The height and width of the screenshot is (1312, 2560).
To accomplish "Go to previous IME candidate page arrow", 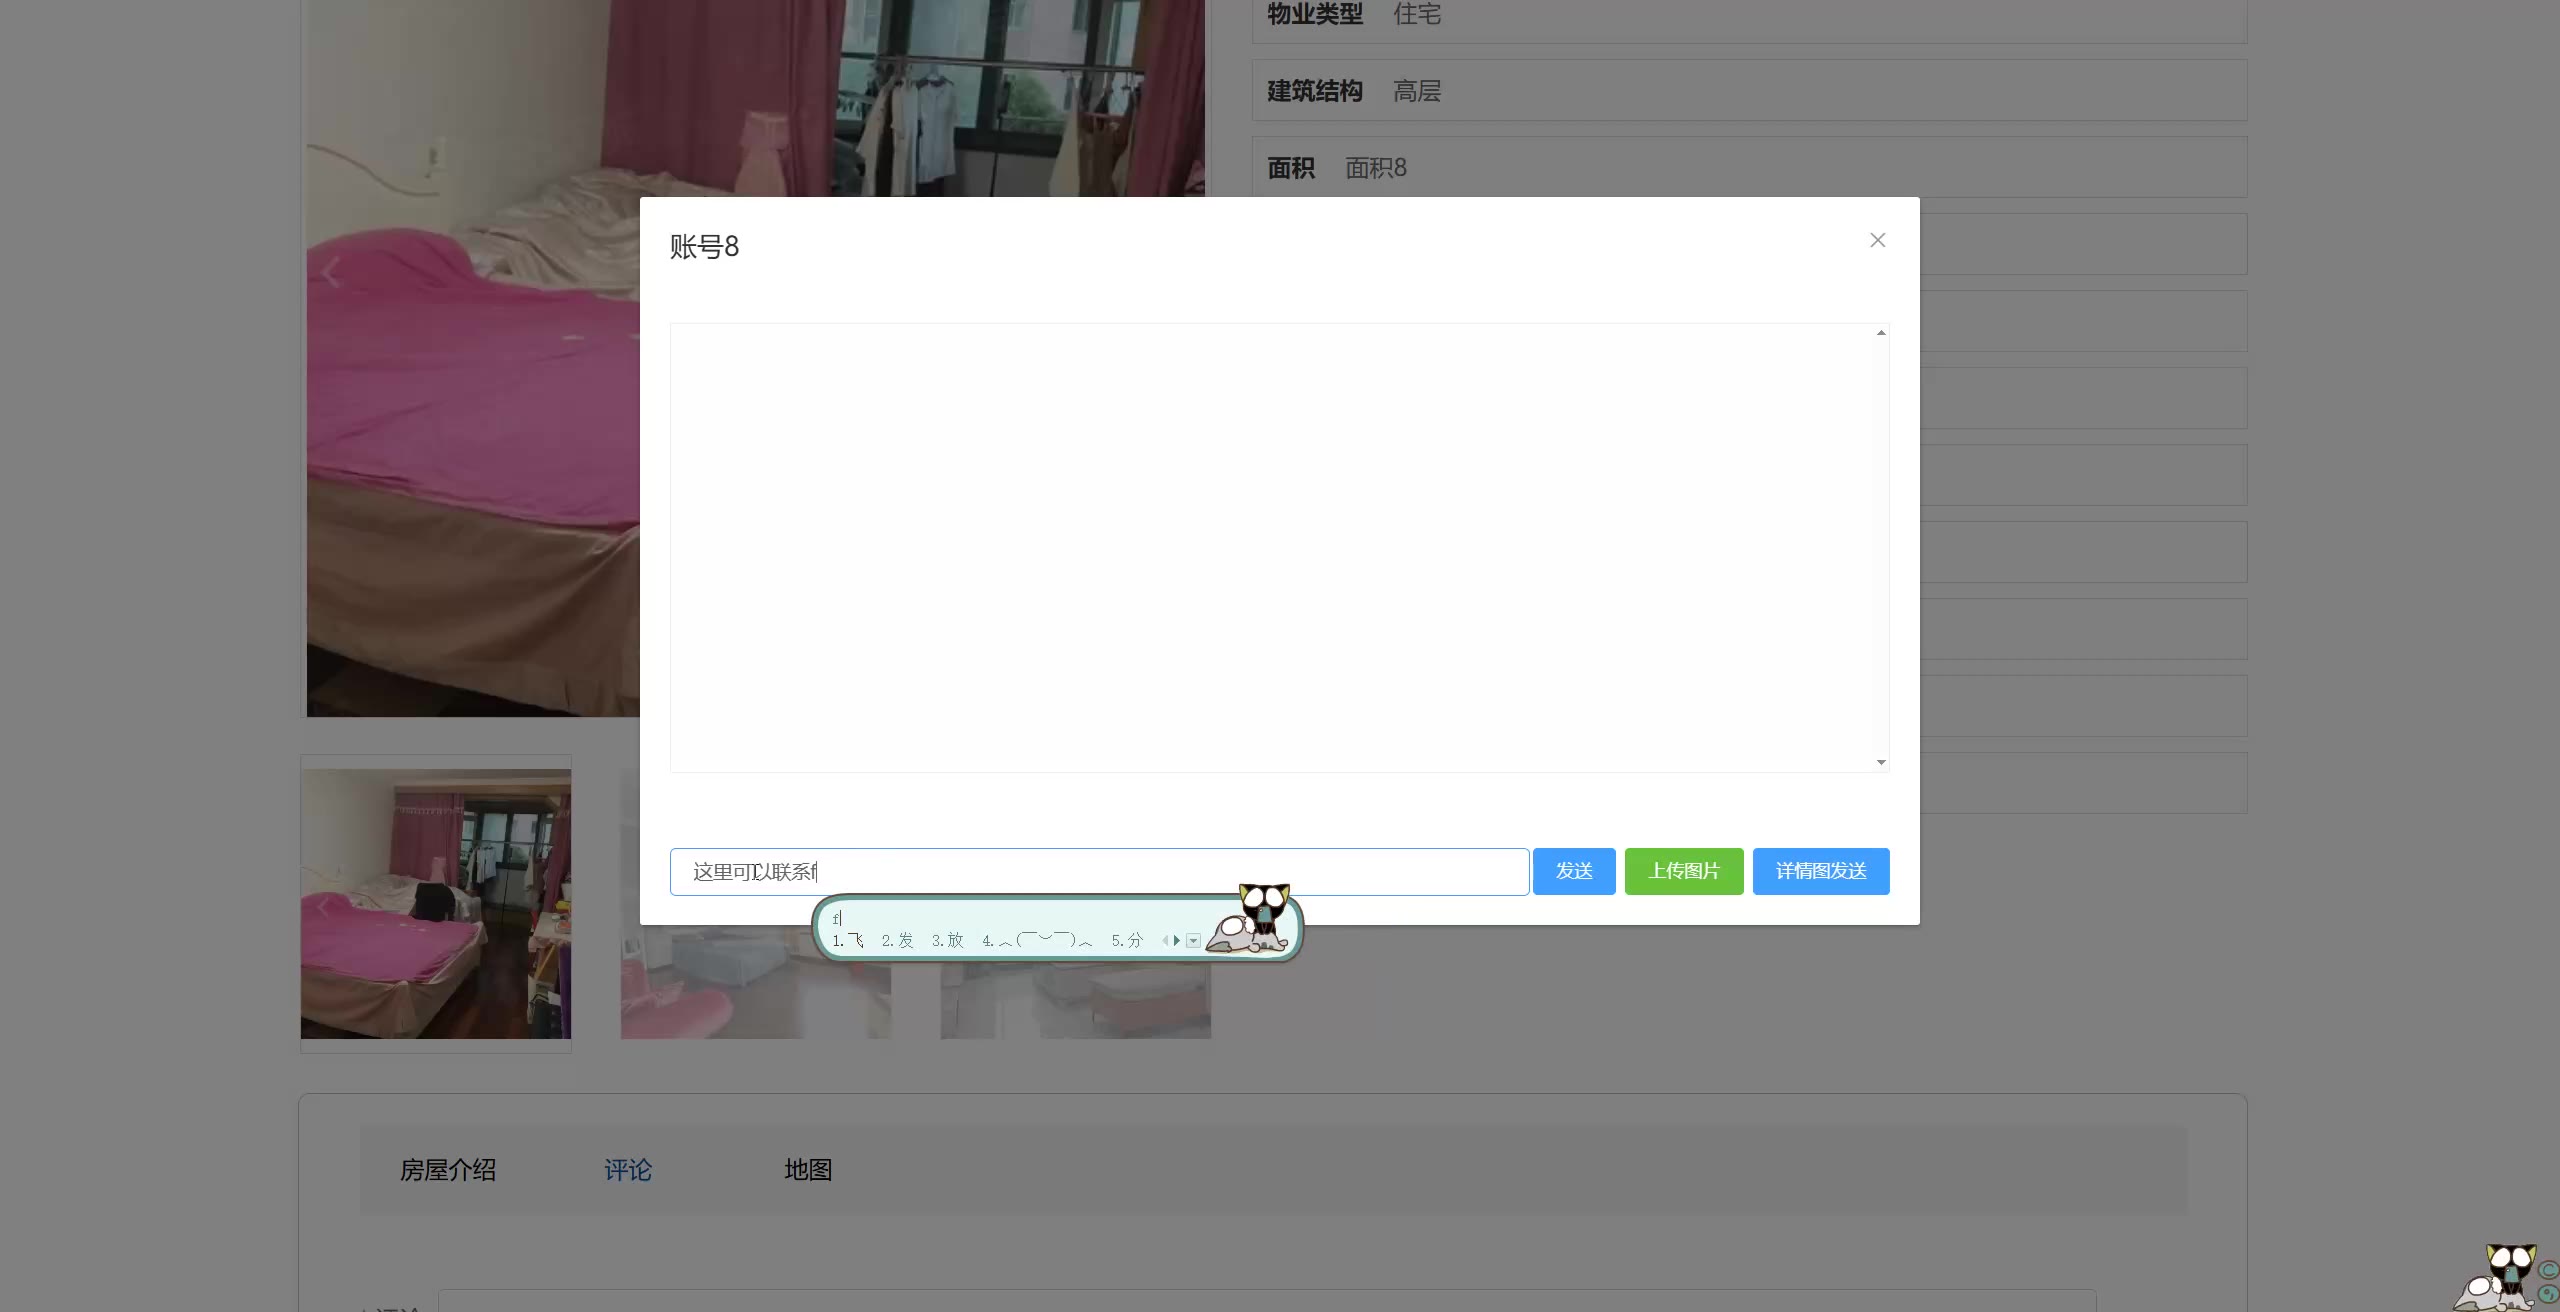I will tap(1165, 940).
